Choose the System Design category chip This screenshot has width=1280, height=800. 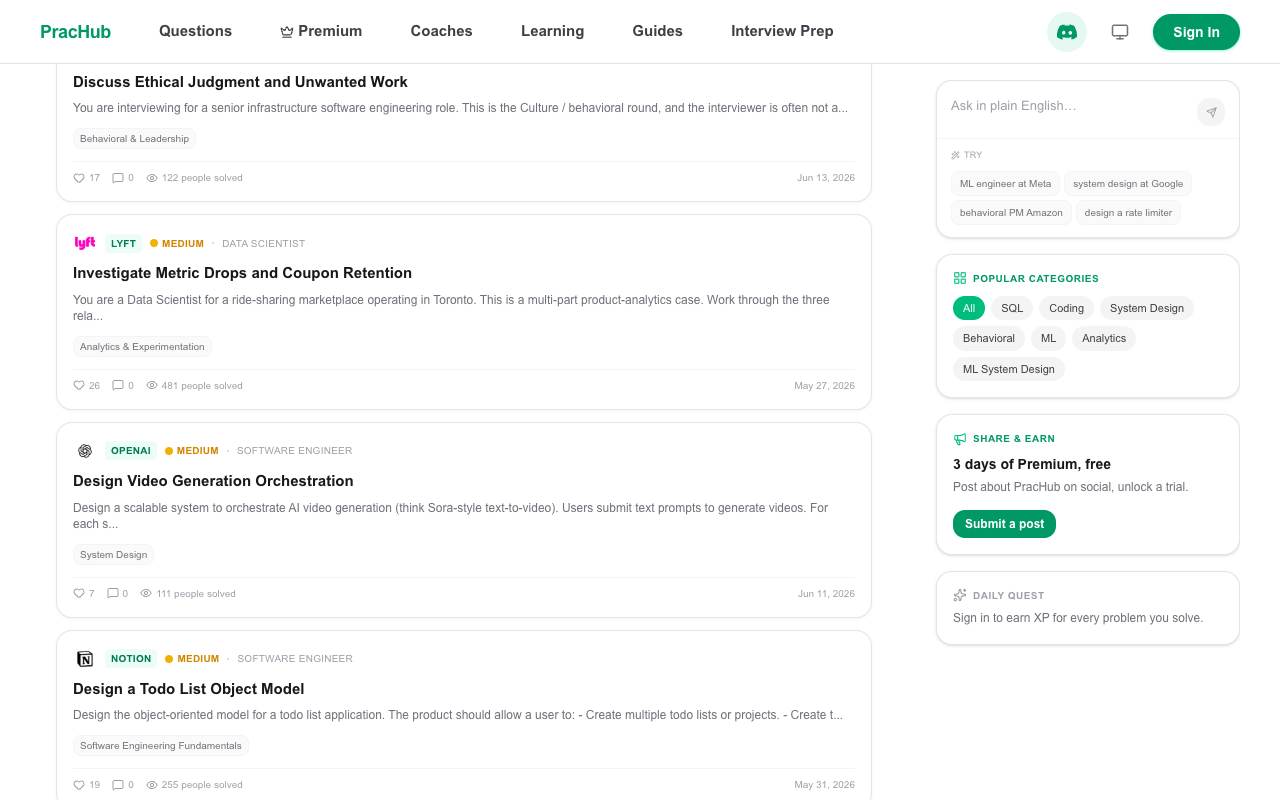point(1147,308)
